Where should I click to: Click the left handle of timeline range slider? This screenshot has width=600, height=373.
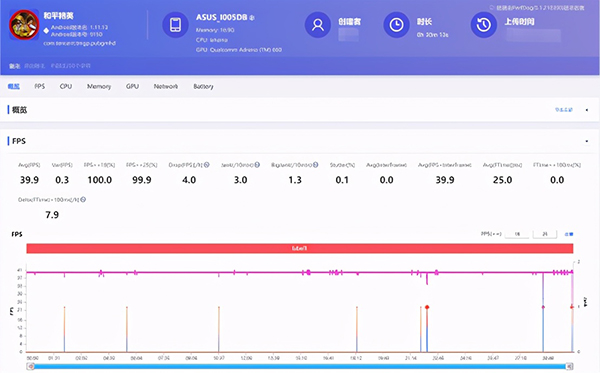click(31, 366)
